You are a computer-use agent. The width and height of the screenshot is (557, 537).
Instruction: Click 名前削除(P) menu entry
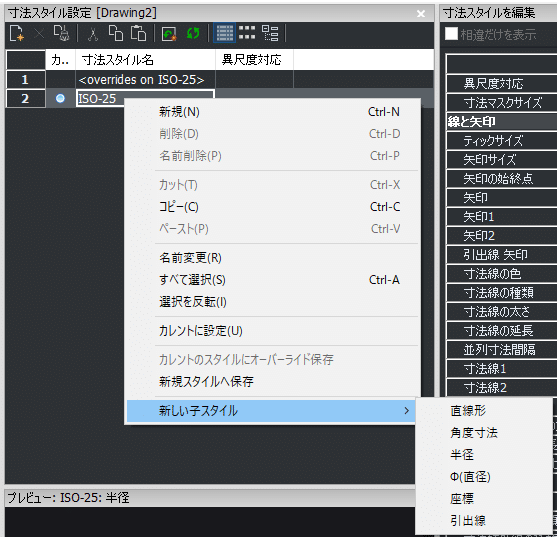pos(273,156)
